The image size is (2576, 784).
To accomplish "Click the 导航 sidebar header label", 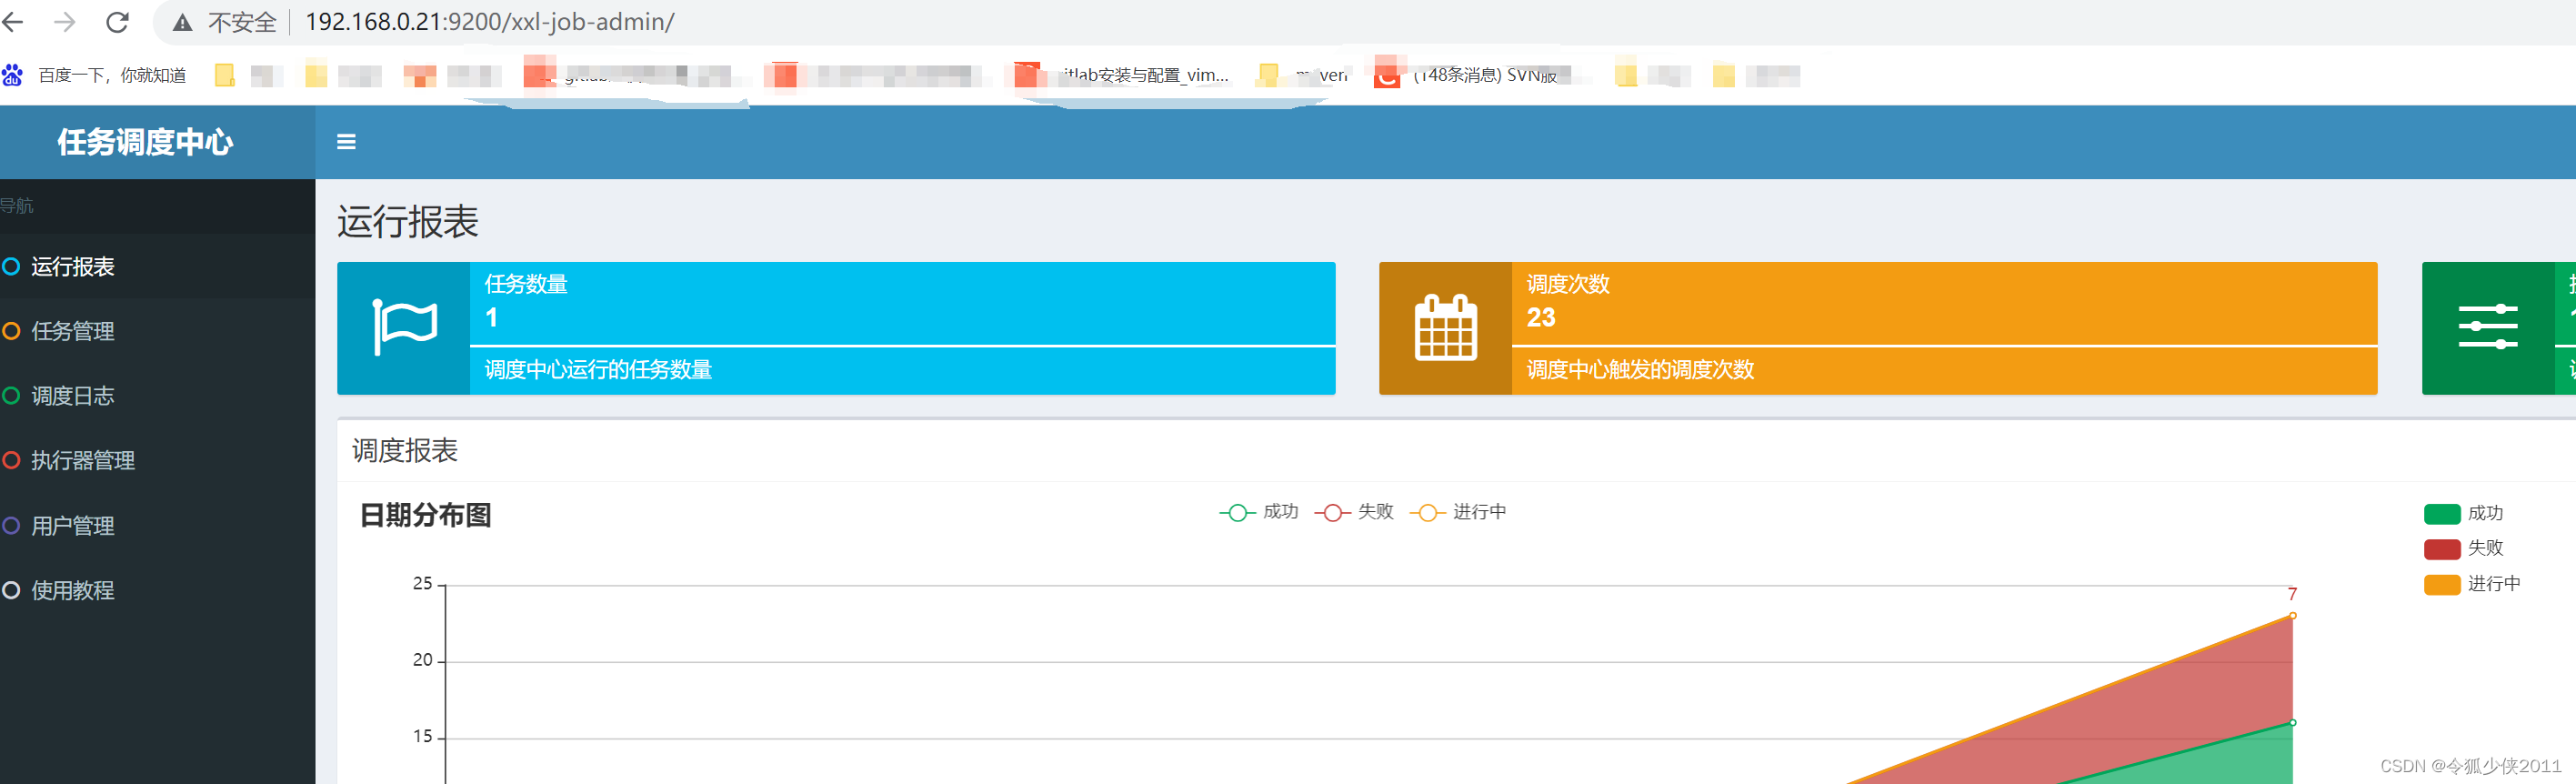I will point(16,206).
